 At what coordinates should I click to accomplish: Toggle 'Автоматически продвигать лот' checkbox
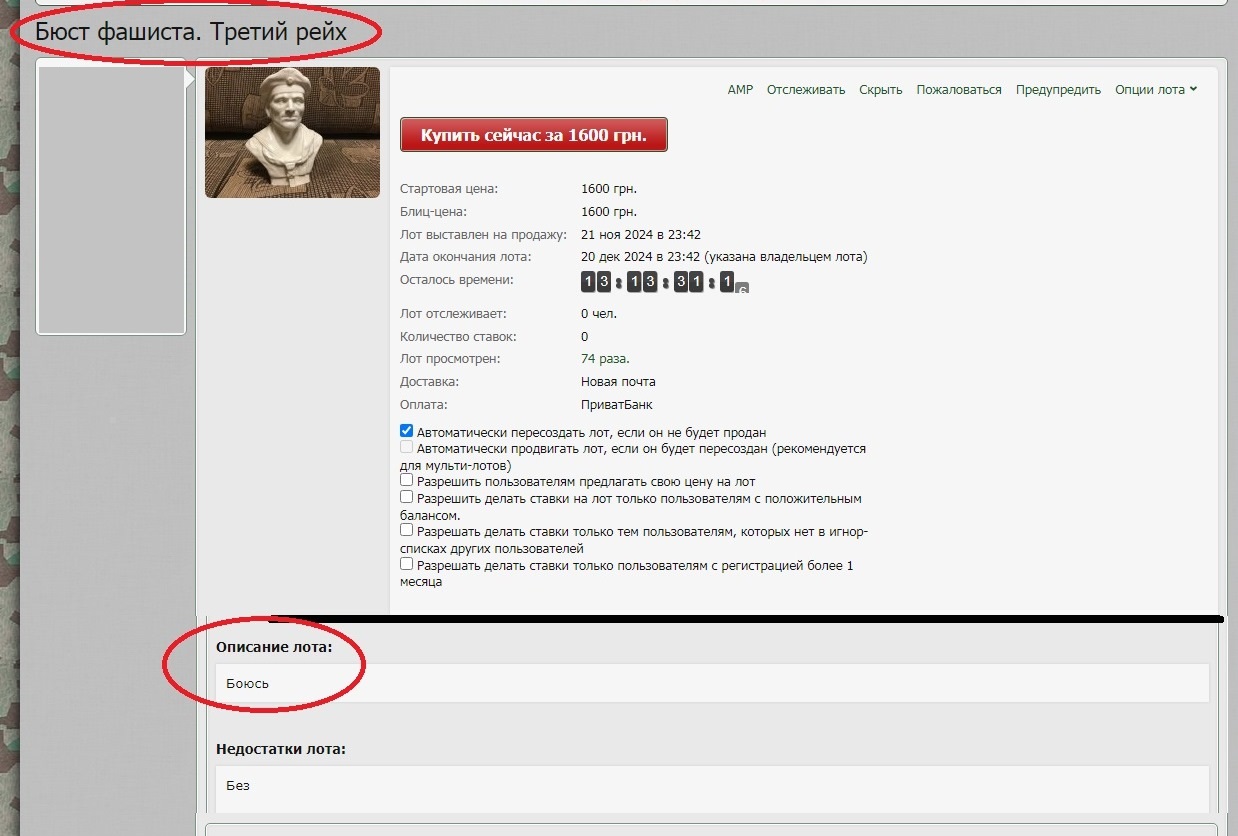click(407, 448)
